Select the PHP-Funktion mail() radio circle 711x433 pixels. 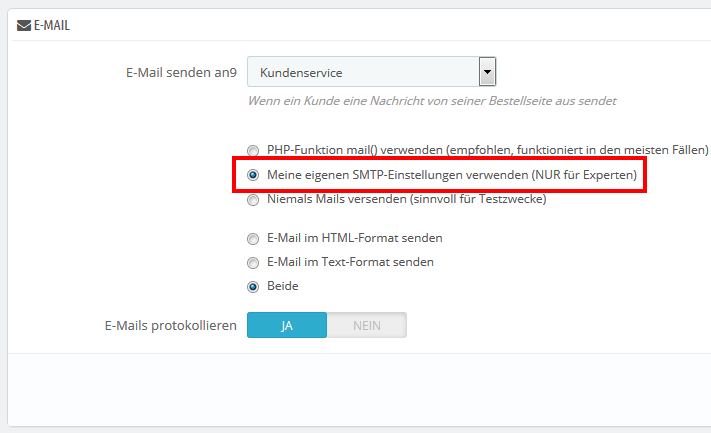[x=253, y=150]
